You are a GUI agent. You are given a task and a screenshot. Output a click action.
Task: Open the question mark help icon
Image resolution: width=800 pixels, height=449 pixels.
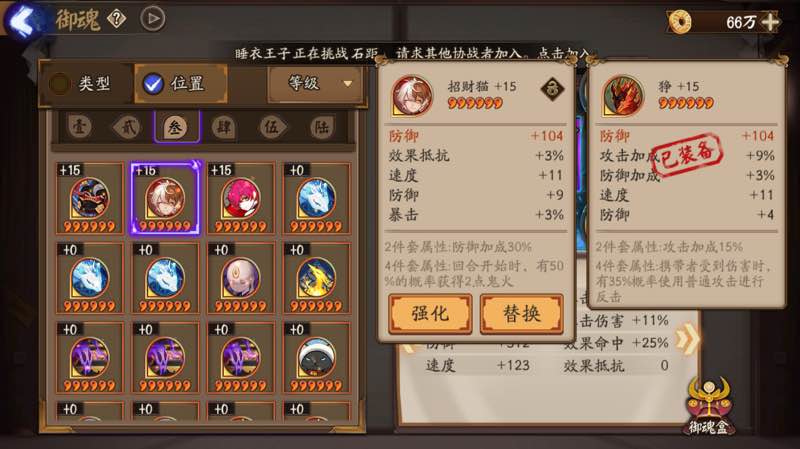116,19
